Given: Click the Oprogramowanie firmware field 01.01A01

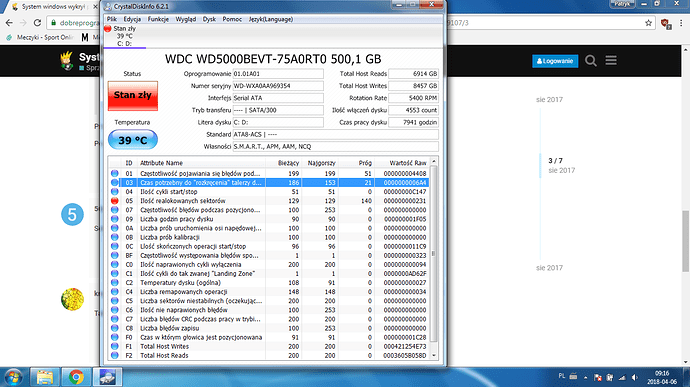Looking at the screenshot, I should 278,74.
